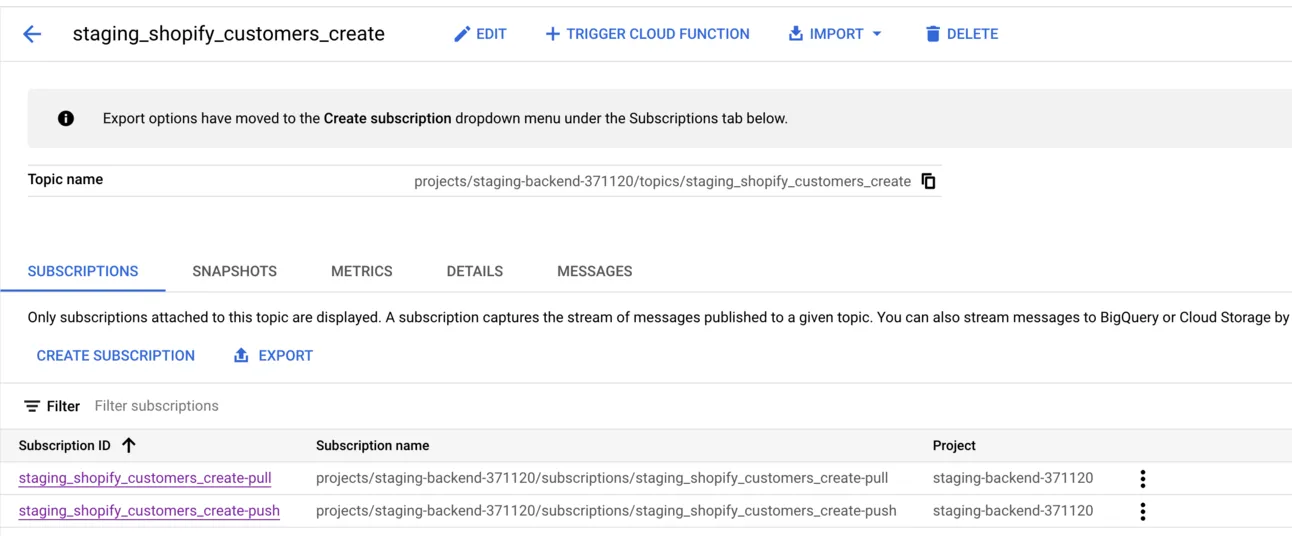Click the Filter list icon
Viewport: 1292px width, 536px height.
click(x=33, y=406)
